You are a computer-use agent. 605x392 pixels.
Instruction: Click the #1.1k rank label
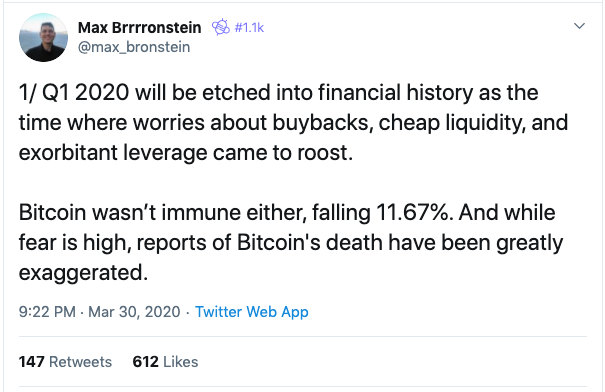point(249,27)
